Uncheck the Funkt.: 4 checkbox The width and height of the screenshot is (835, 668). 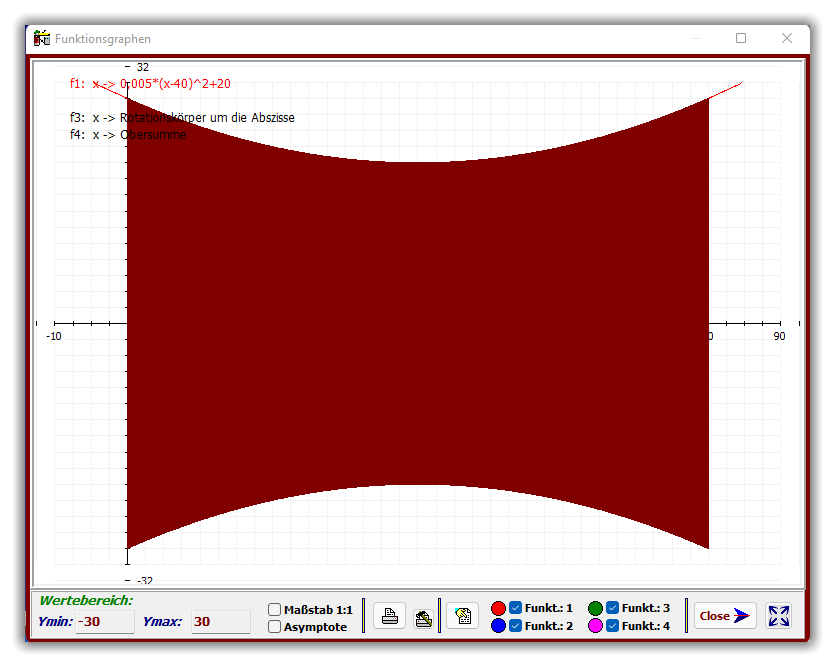tap(613, 626)
